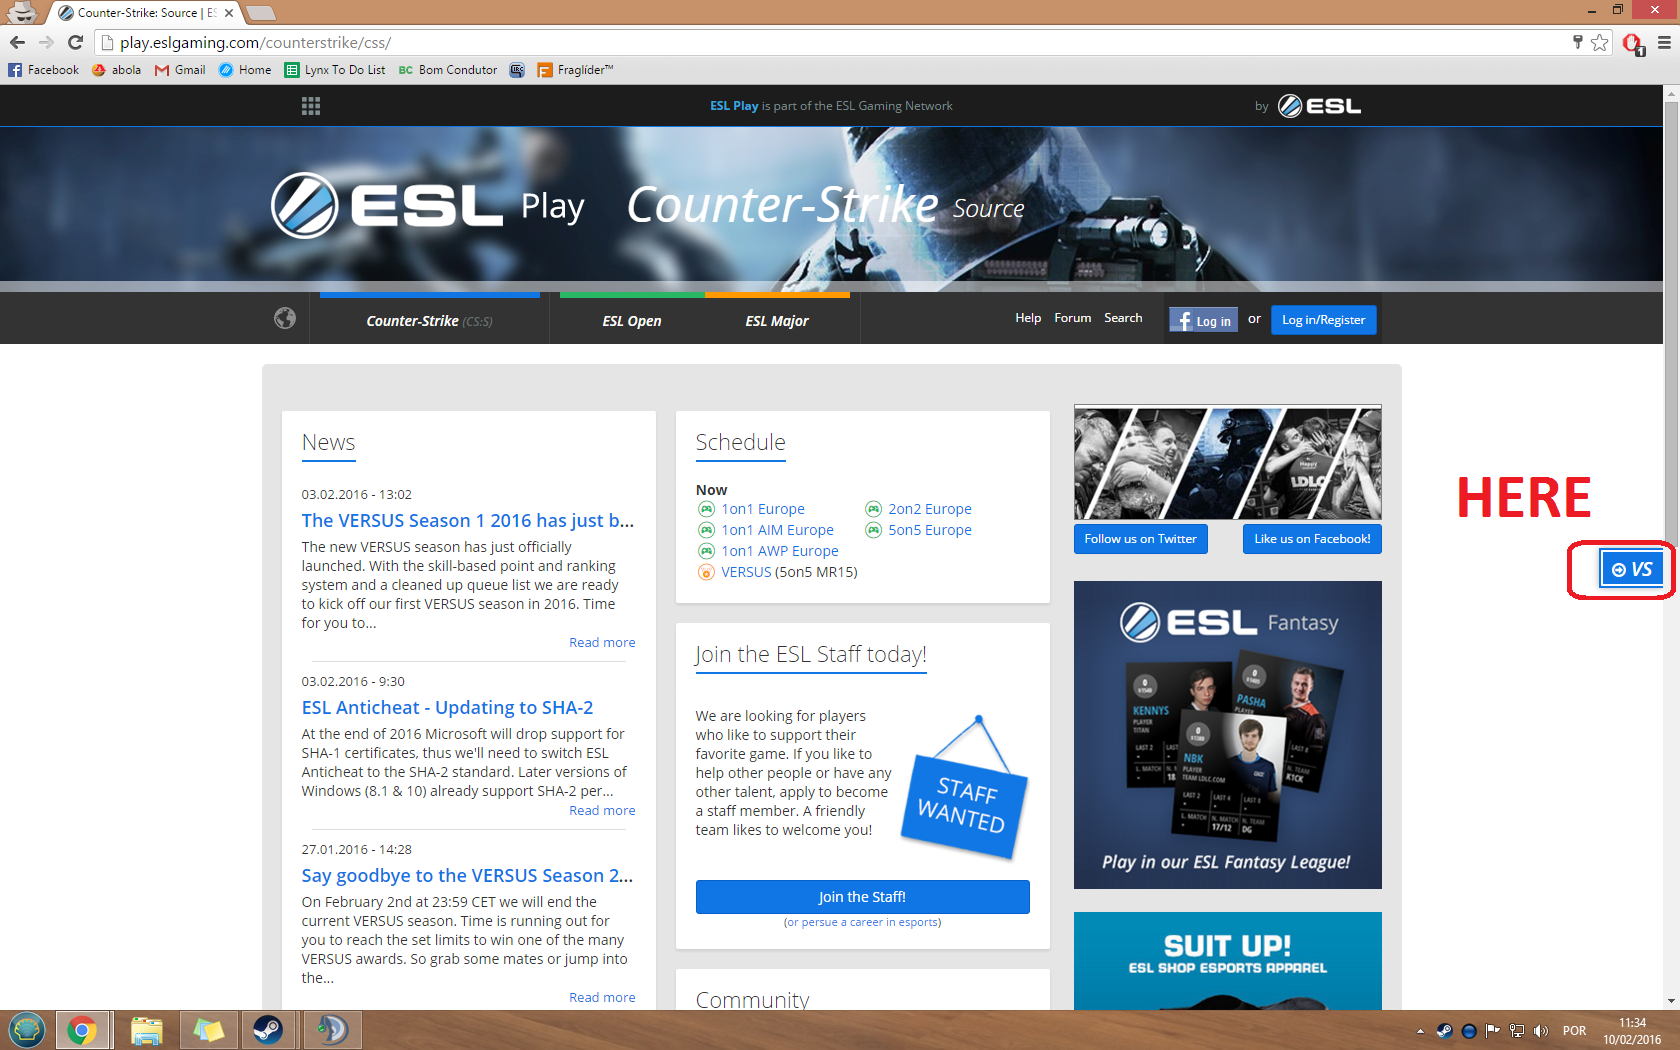1680x1050 pixels.
Task: Reload the ESL Play page
Action: [75, 42]
